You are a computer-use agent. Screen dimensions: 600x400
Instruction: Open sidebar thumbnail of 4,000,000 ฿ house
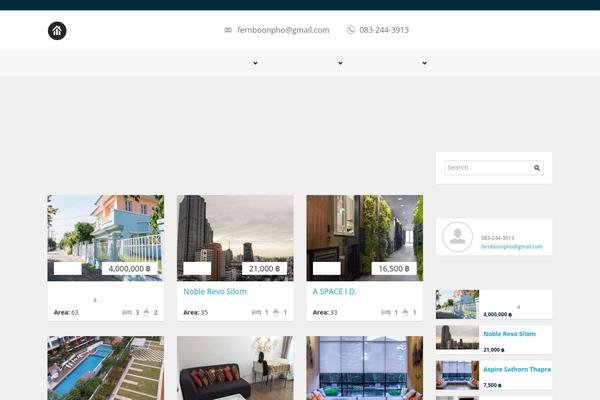[457, 304]
